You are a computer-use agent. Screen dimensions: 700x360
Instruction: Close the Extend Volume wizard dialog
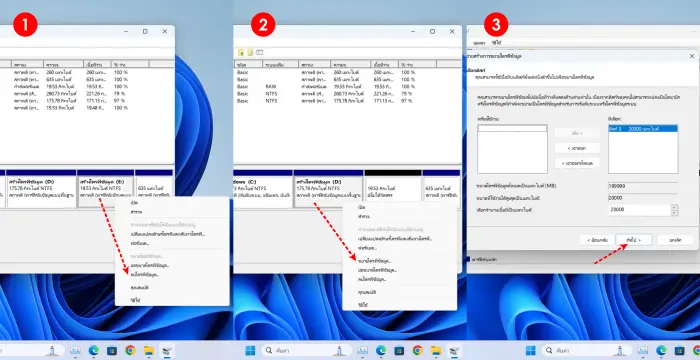coord(692,56)
